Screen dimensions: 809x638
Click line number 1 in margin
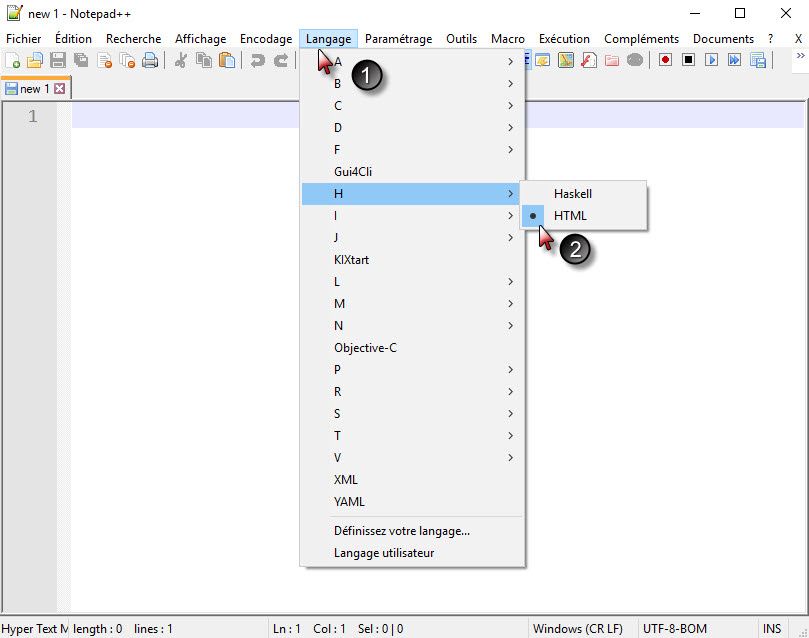point(33,116)
